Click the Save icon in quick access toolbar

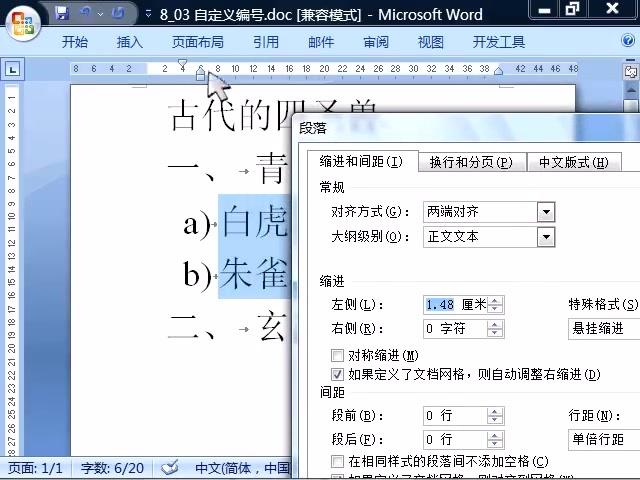pos(62,13)
